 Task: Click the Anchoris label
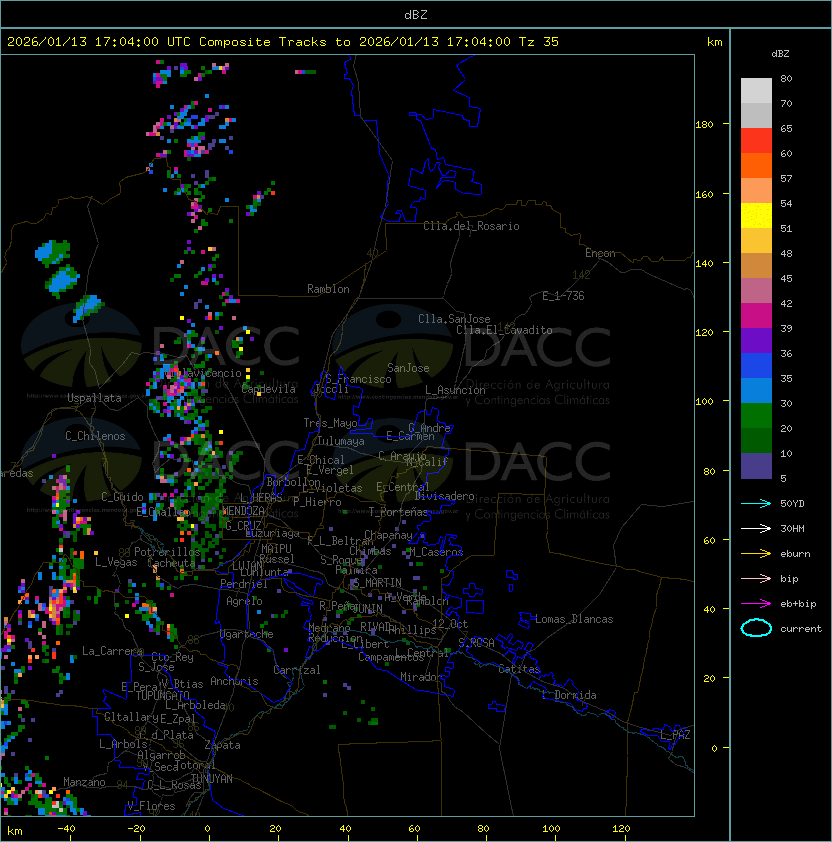pyautogui.click(x=234, y=681)
